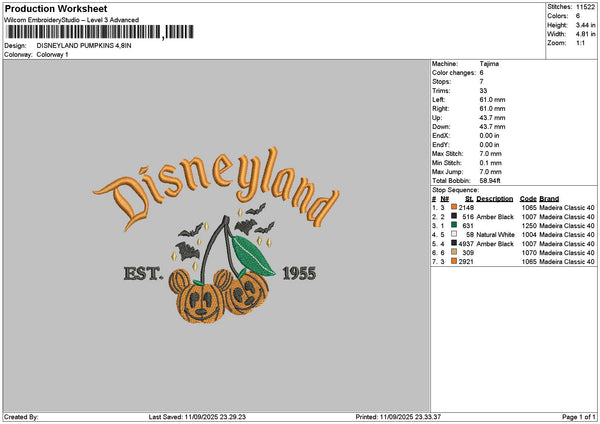
Task: Click stitch count 2921 in stop row 7
Action: pyautogui.click(x=466, y=262)
